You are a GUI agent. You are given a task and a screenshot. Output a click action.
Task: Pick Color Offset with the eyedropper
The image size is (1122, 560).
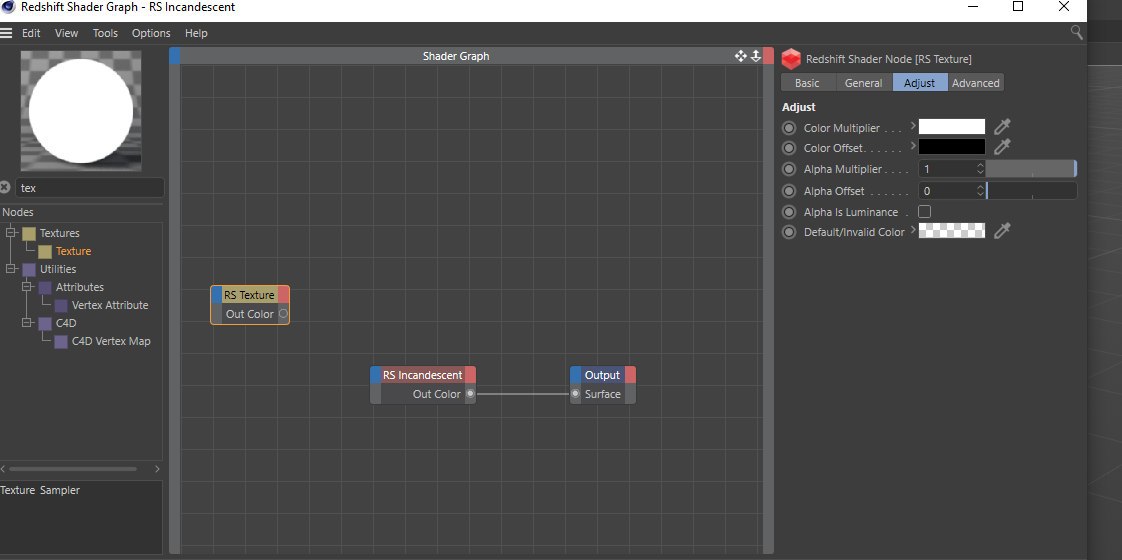pos(1003,147)
